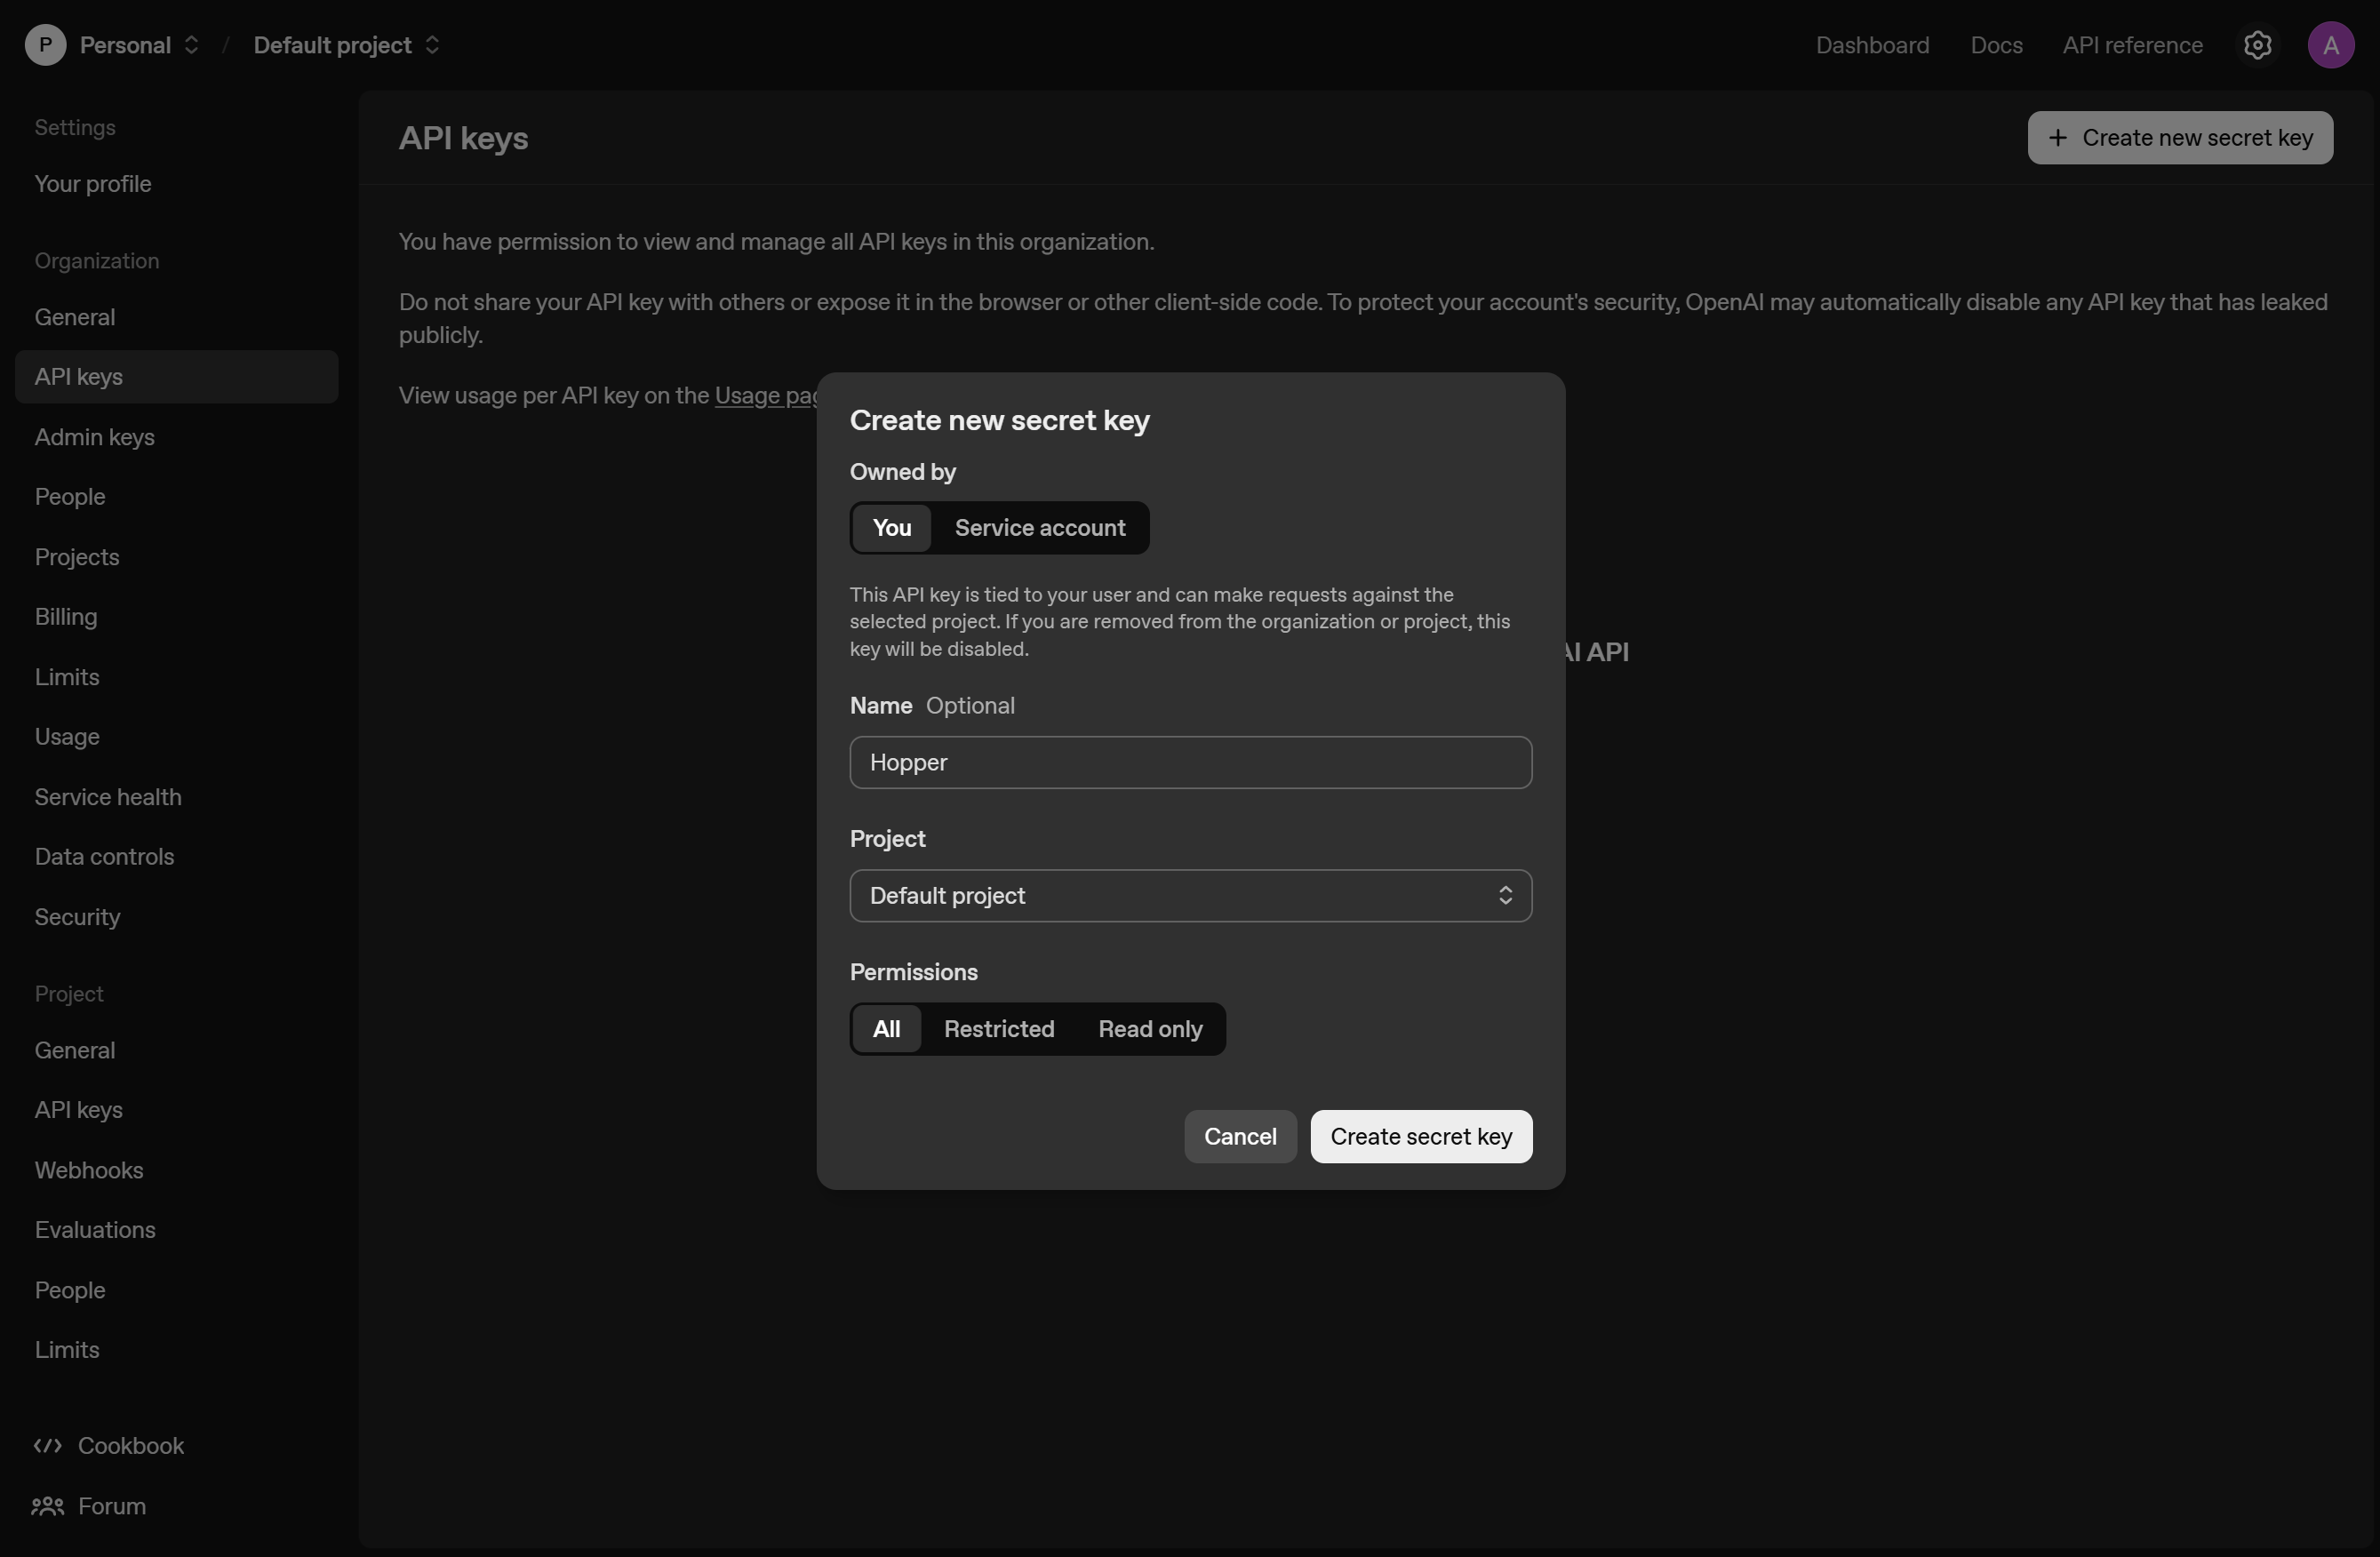Image resolution: width=2380 pixels, height=1557 pixels.
Task: Select Service account as the key owner
Action: [1040, 528]
